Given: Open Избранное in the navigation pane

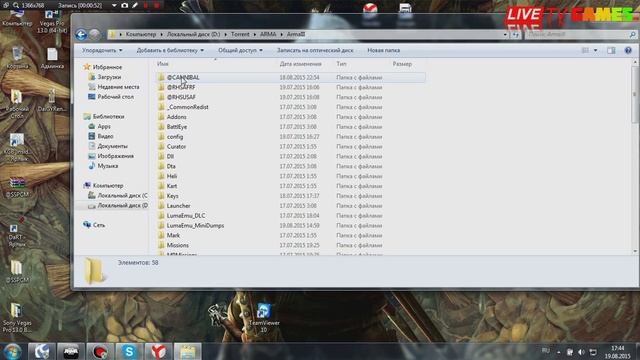Looking at the screenshot, I should pos(107,67).
